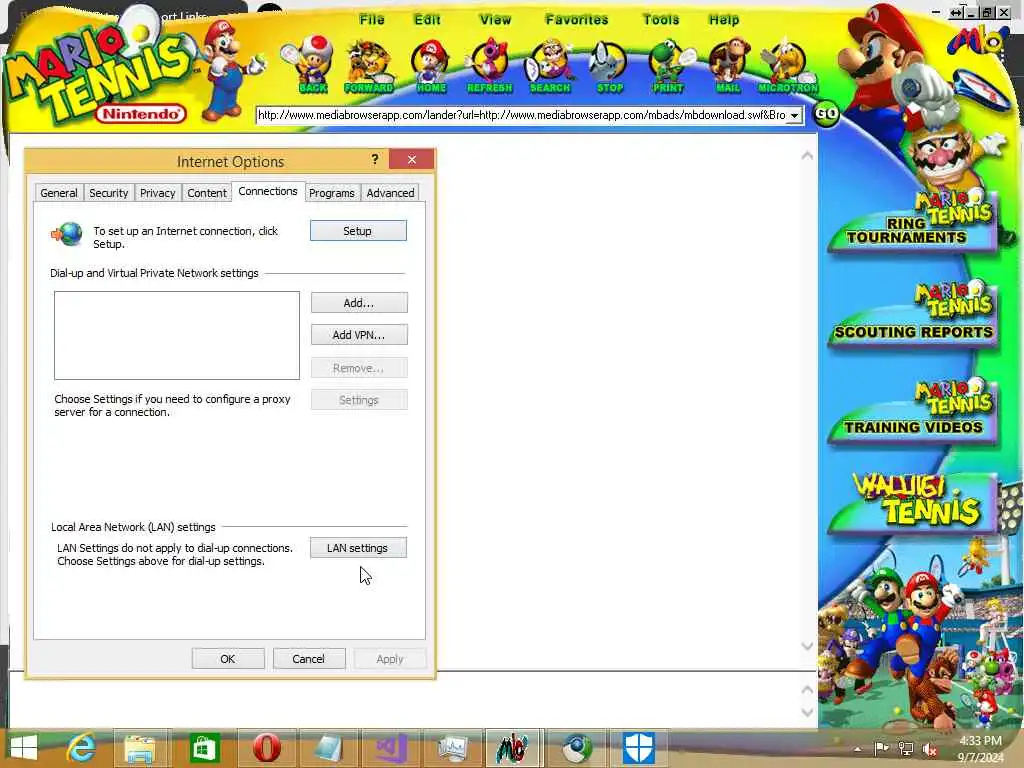The image size is (1024, 768).
Task: Click the Add... button
Action: (359, 302)
